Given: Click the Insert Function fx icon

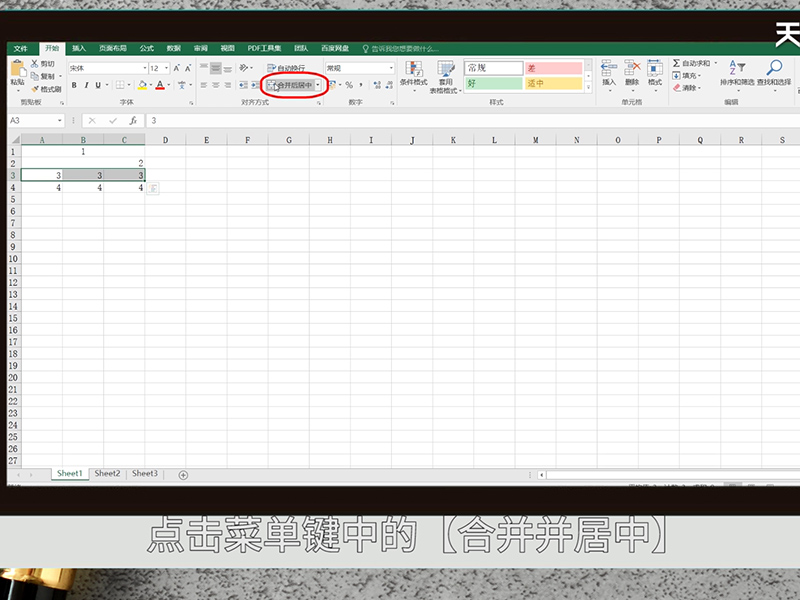Looking at the screenshot, I should coord(133,120).
